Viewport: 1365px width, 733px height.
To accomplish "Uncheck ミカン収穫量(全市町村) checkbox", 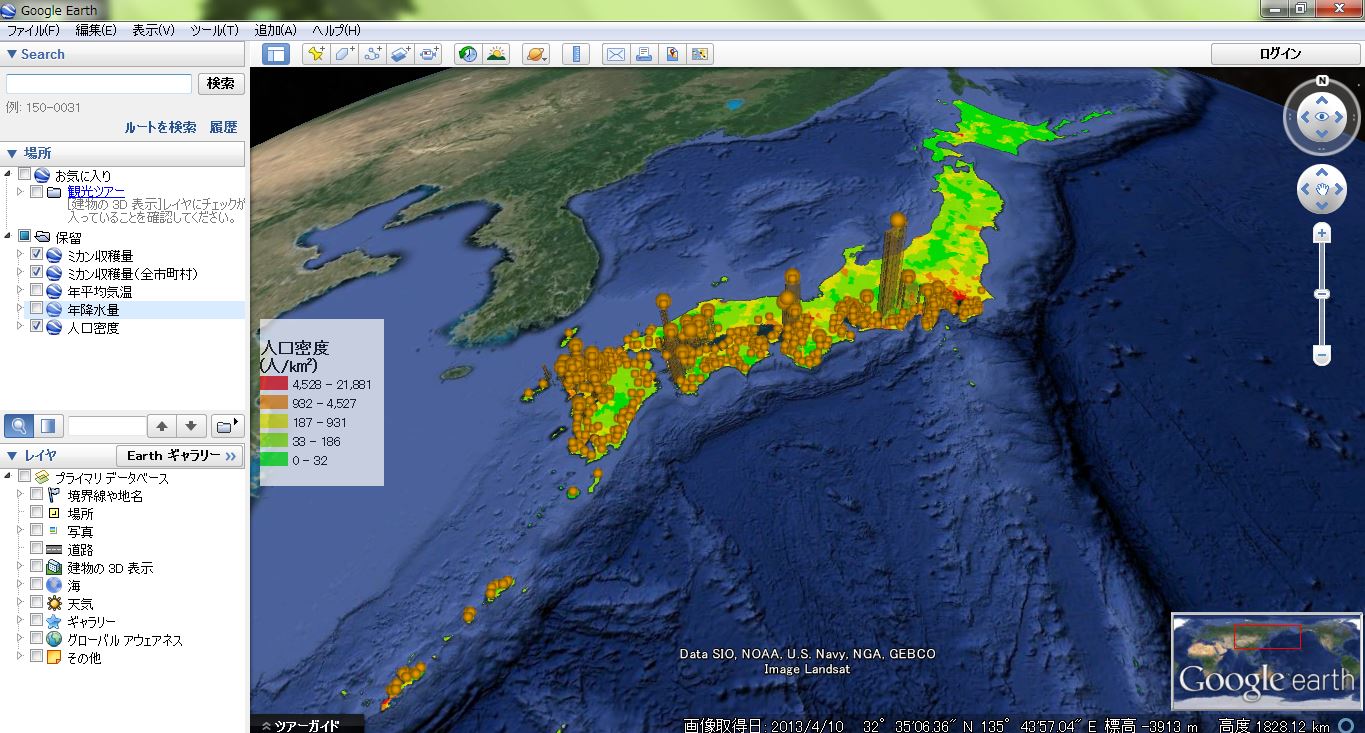I will 37,273.
